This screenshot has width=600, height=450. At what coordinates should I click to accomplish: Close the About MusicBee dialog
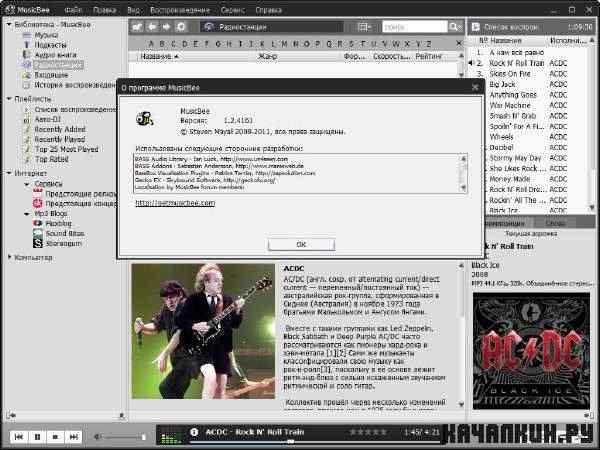475,87
